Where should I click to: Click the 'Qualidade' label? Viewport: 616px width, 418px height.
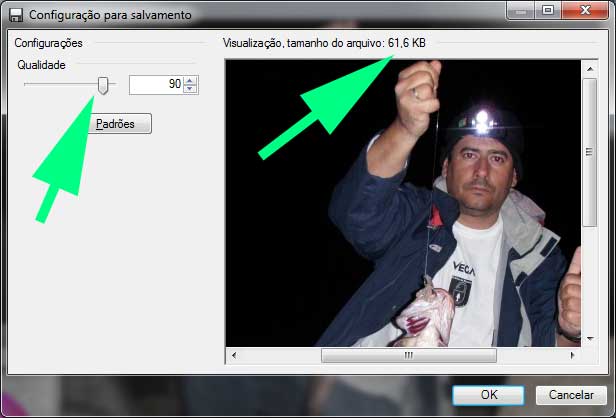(41, 65)
